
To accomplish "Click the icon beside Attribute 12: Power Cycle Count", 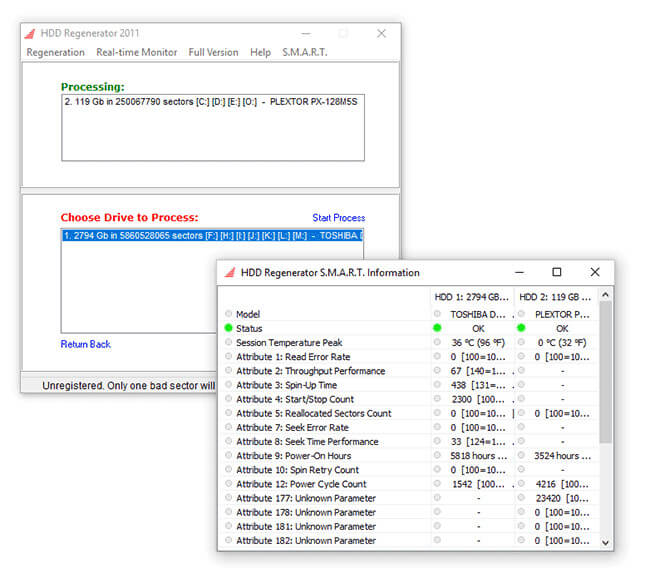I will [228, 483].
